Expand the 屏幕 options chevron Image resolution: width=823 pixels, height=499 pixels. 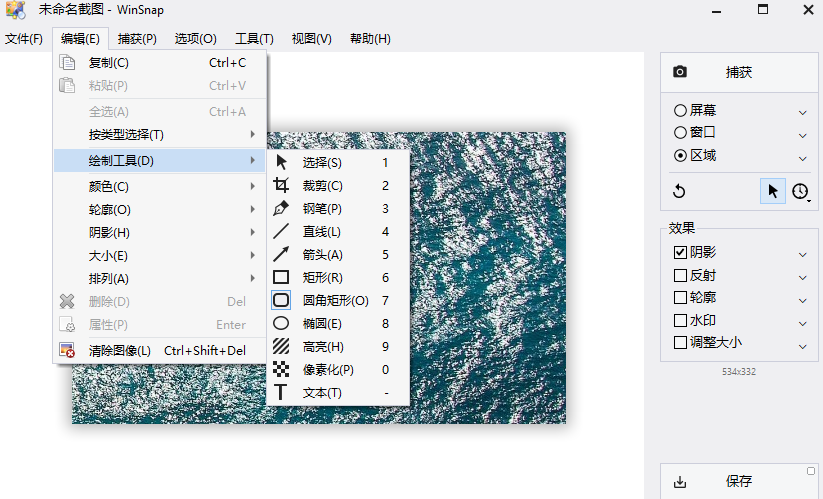tap(803, 112)
